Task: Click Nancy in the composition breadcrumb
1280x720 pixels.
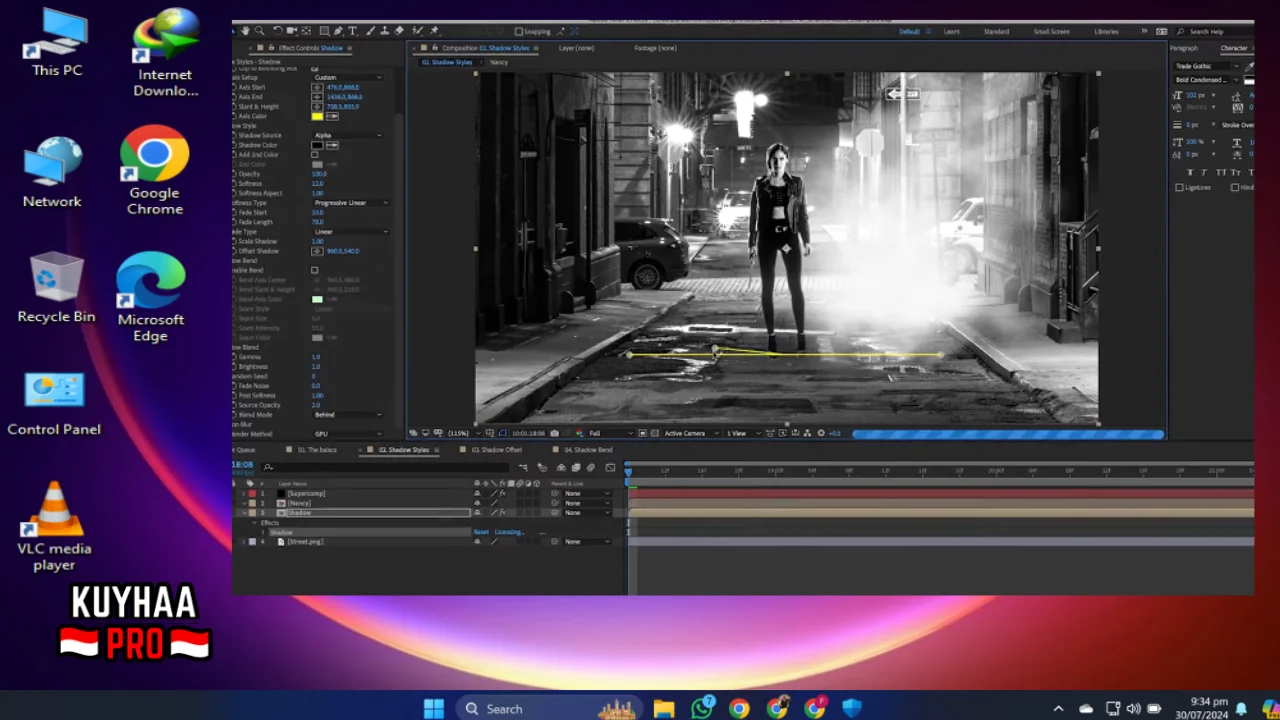Action: 499,62
